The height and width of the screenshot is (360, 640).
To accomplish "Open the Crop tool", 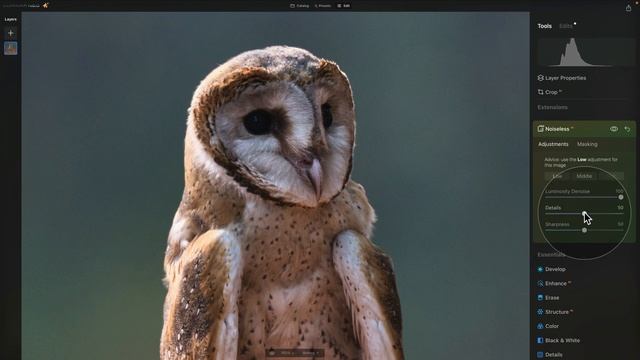I will point(551,92).
